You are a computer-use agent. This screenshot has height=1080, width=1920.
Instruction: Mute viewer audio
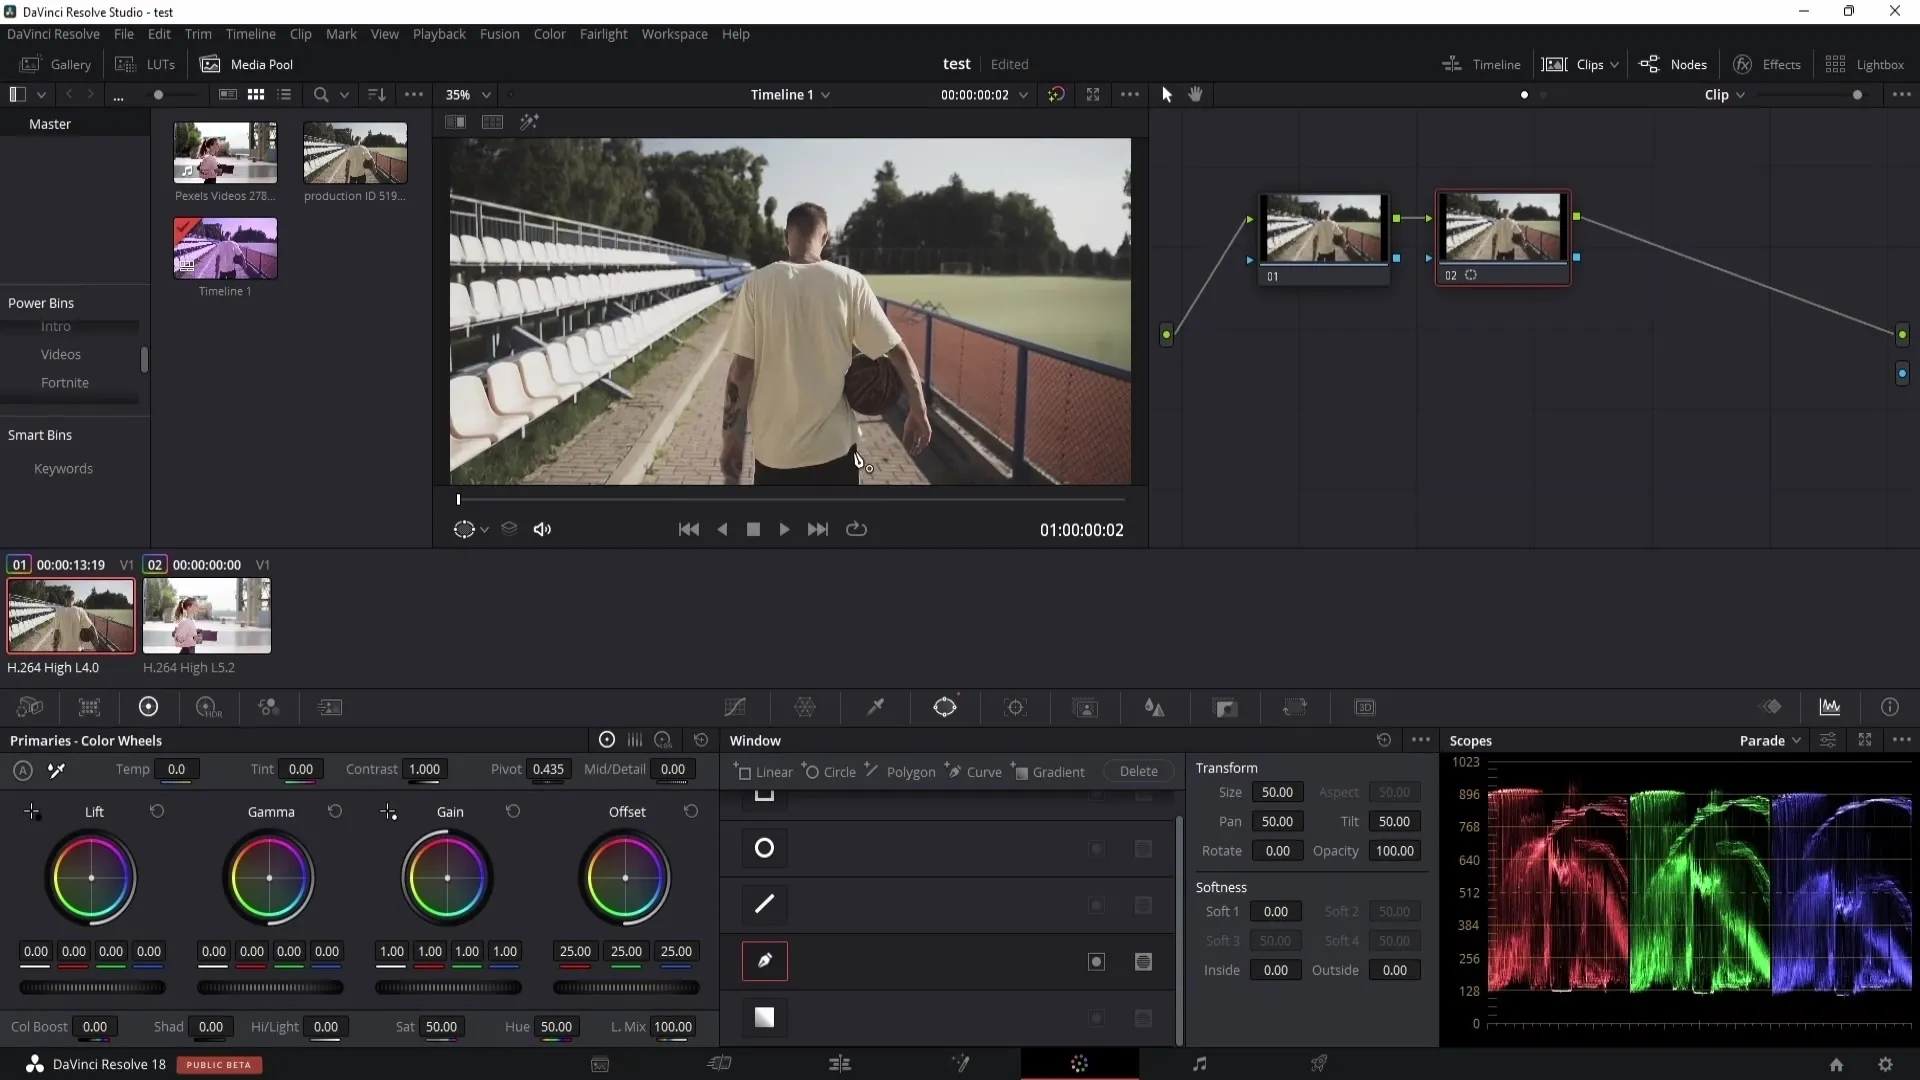542,529
